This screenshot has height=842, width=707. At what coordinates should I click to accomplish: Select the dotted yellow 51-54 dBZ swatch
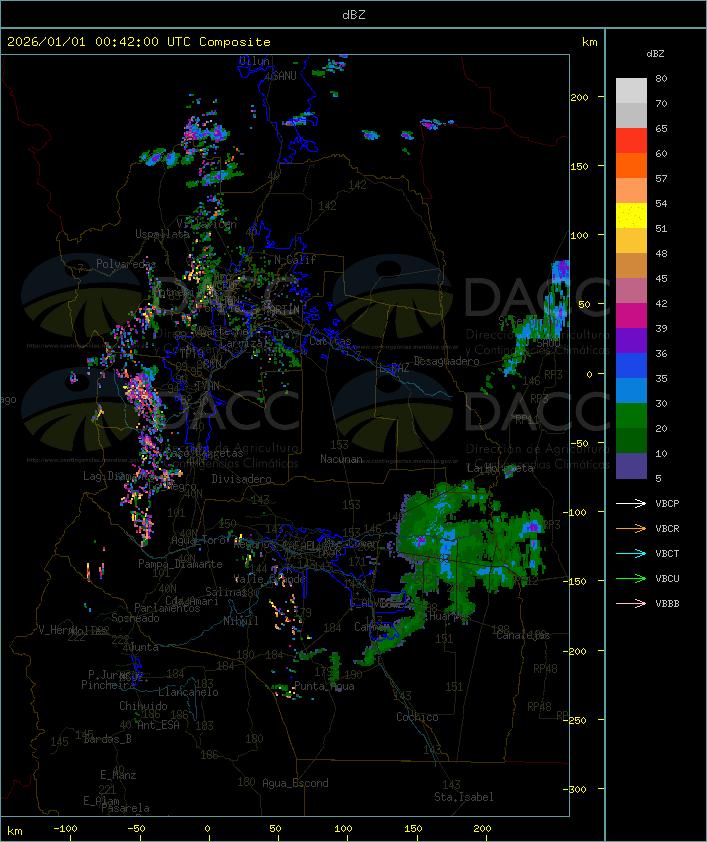(x=631, y=215)
